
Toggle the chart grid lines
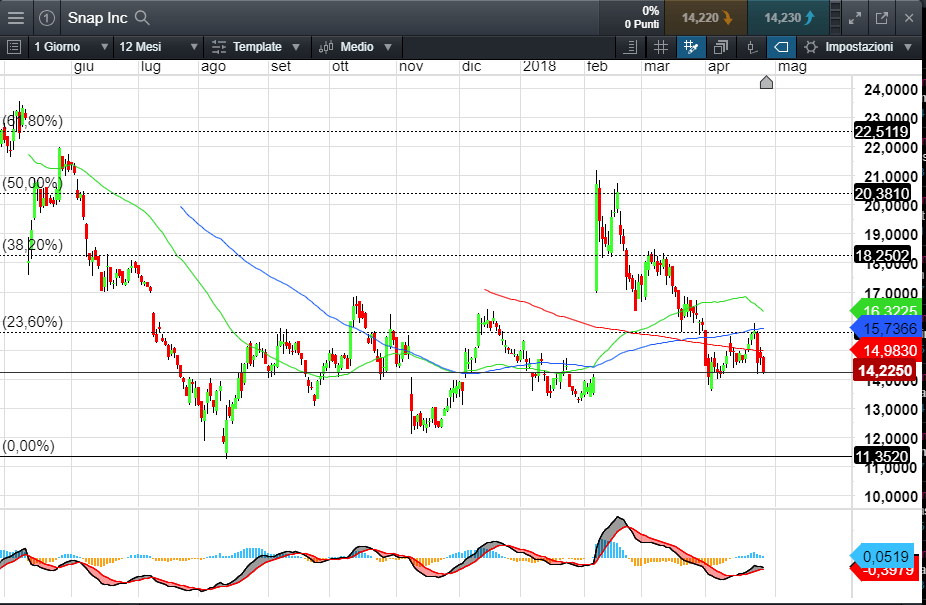[660, 47]
